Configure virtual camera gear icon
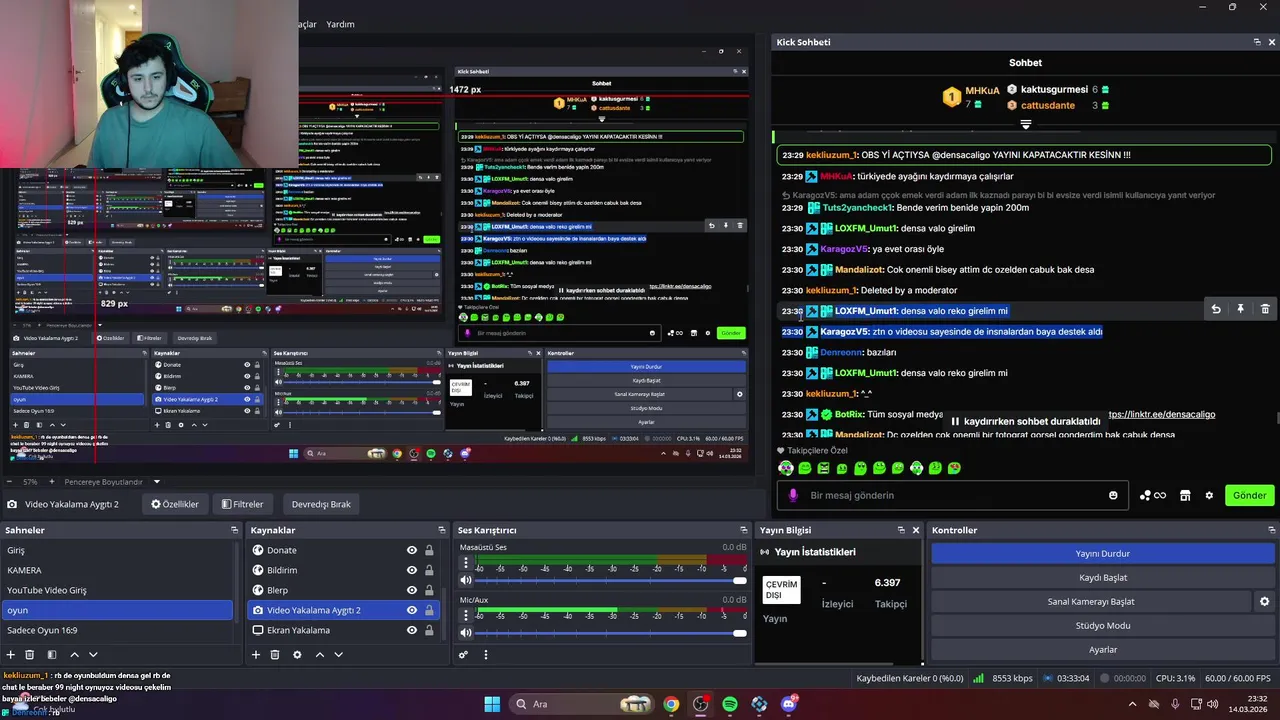The height and width of the screenshot is (720, 1280). 1264,602
